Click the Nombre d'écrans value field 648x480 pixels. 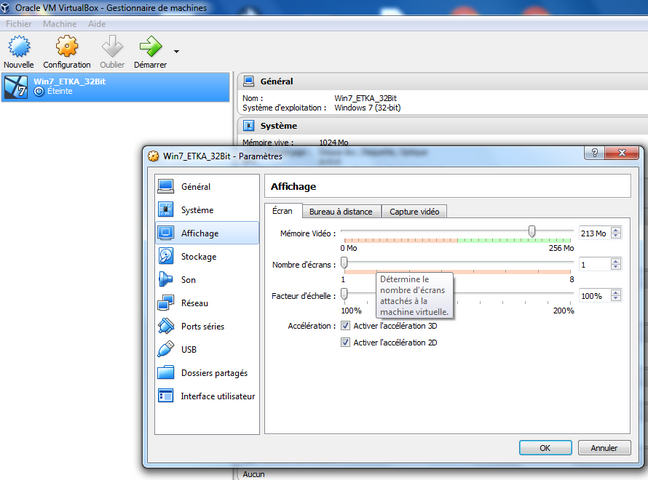(x=595, y=265)
